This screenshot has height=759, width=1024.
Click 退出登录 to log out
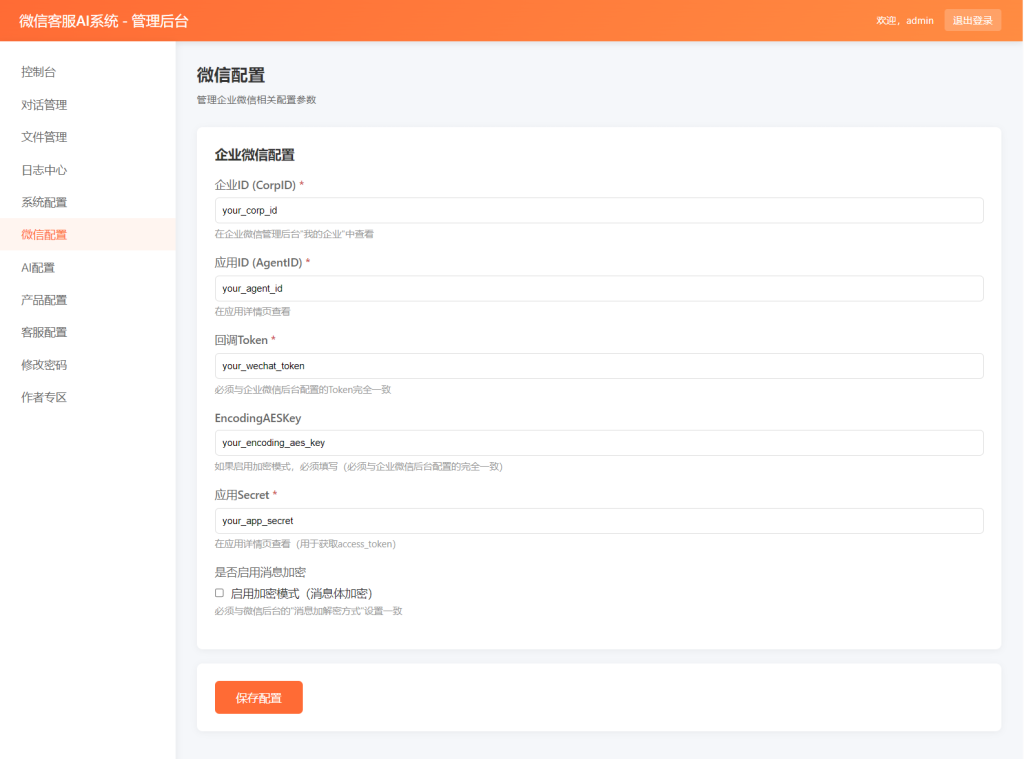[972, 19]
